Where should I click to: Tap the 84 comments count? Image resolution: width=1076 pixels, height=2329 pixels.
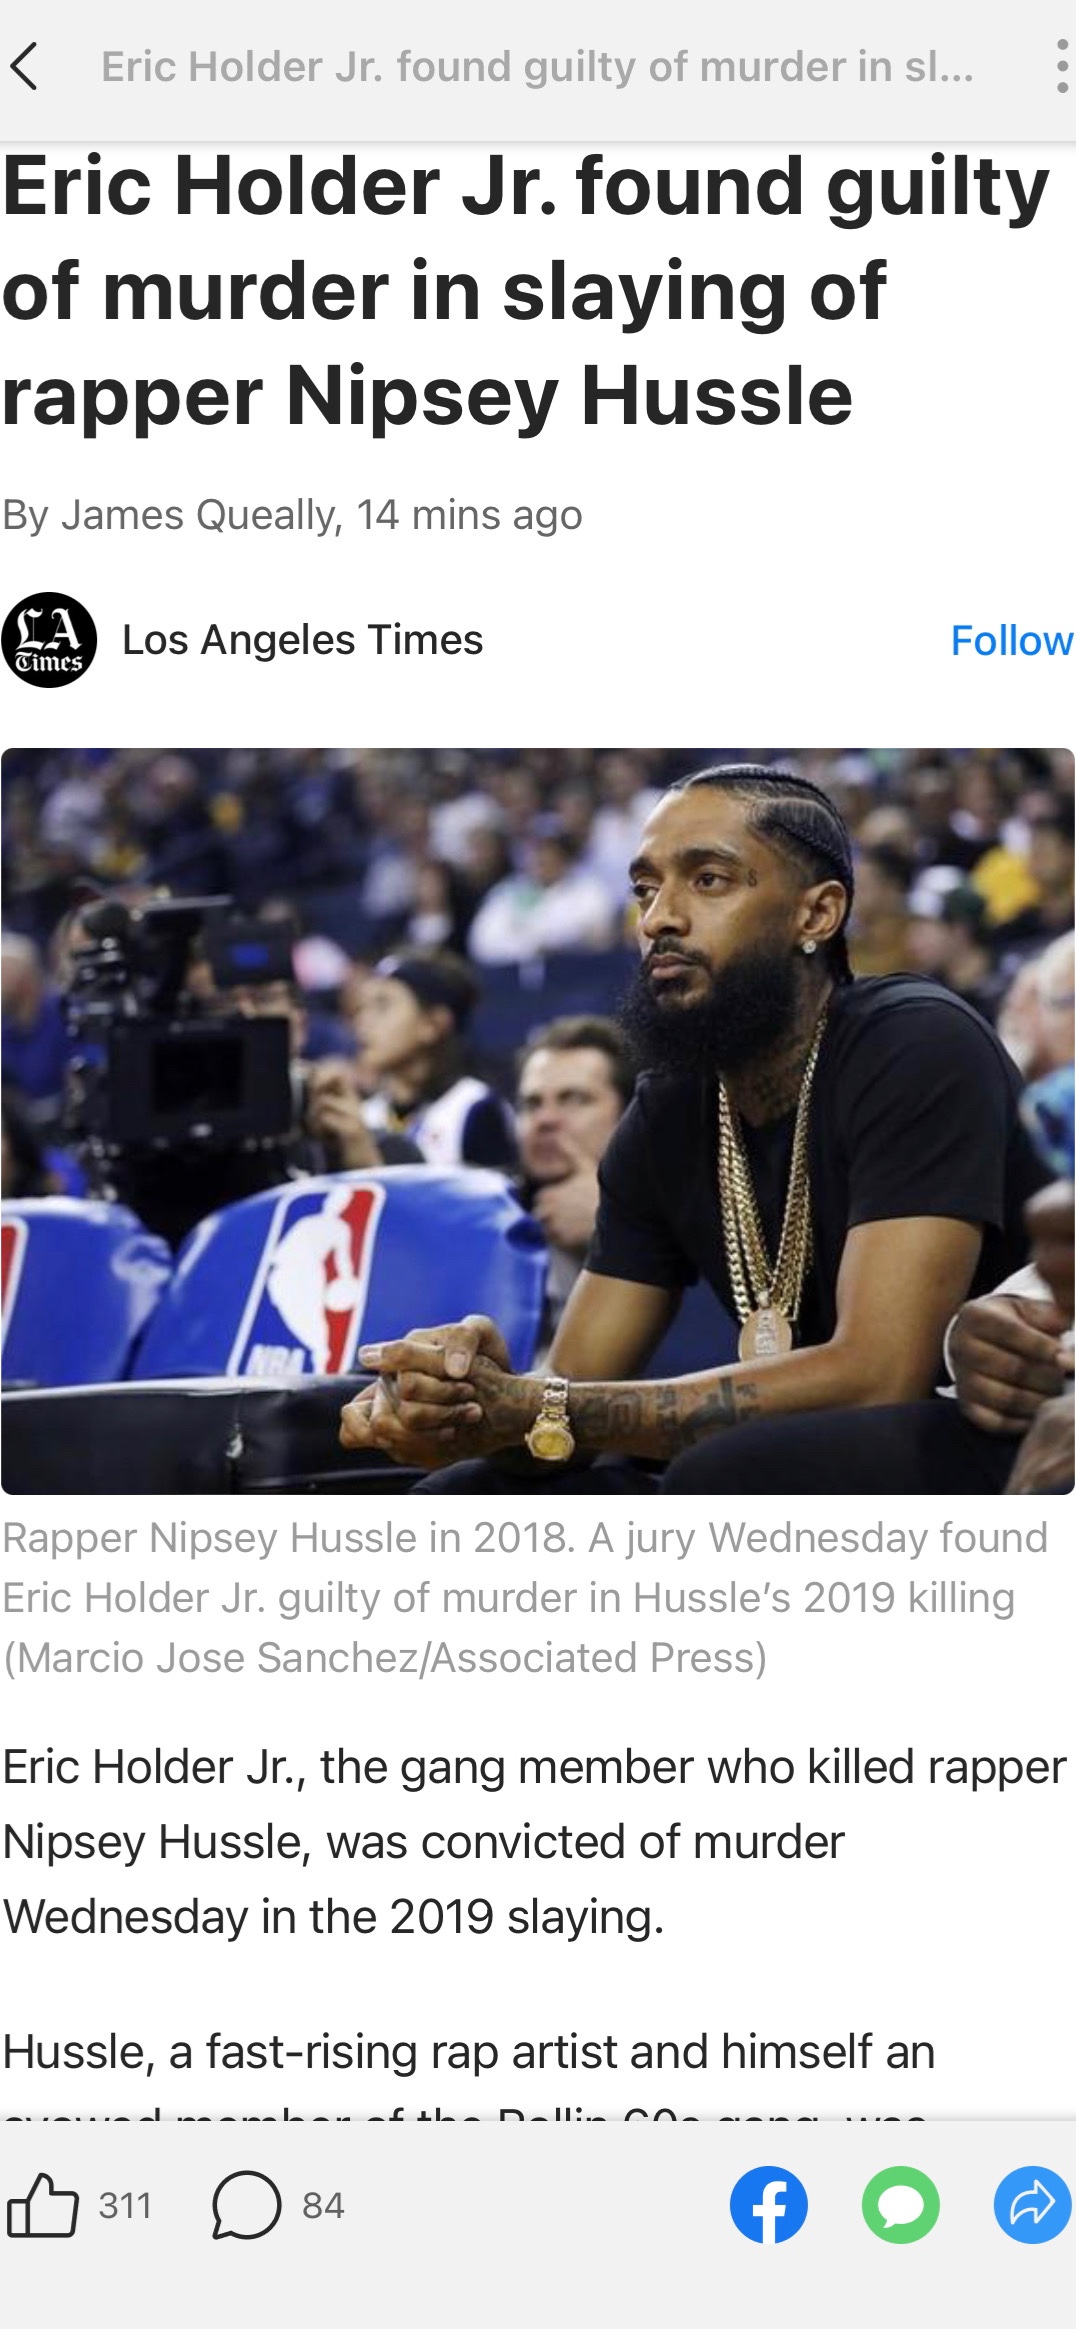(x=323, y=2205)
